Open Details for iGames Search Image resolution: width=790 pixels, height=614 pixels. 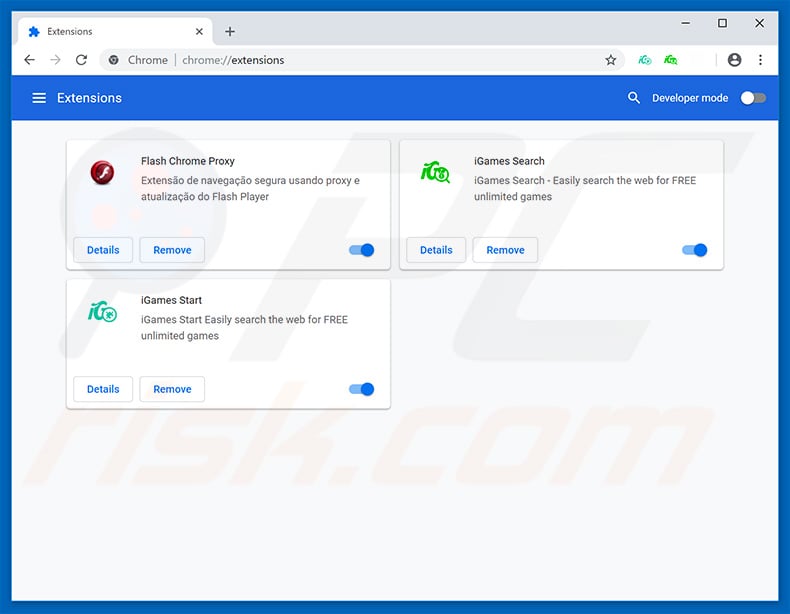click(x=436, y=250)
